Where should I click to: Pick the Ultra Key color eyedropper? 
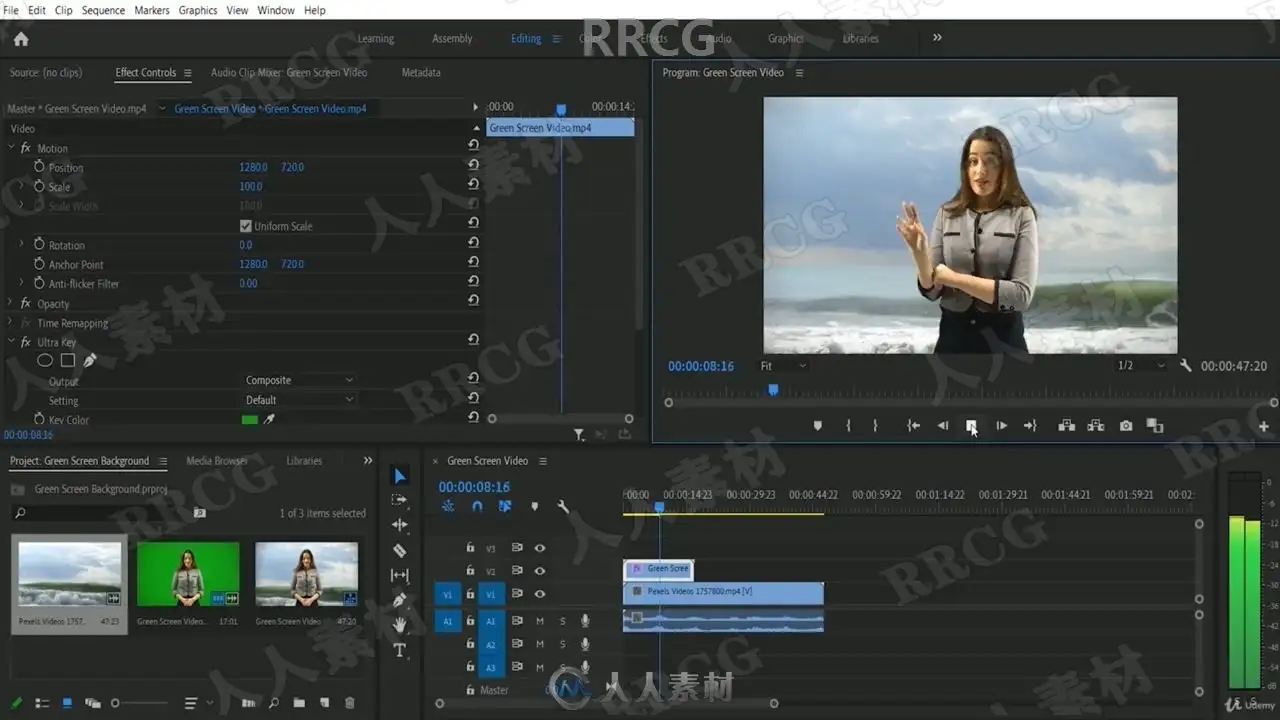click(269, 420)
